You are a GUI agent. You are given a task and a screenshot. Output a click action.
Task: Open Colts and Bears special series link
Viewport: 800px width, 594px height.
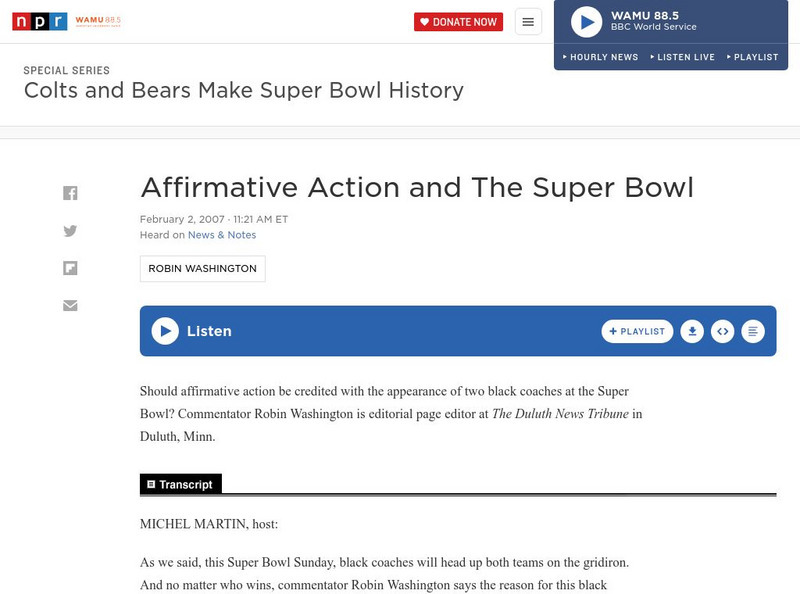(x=244, y=90)
